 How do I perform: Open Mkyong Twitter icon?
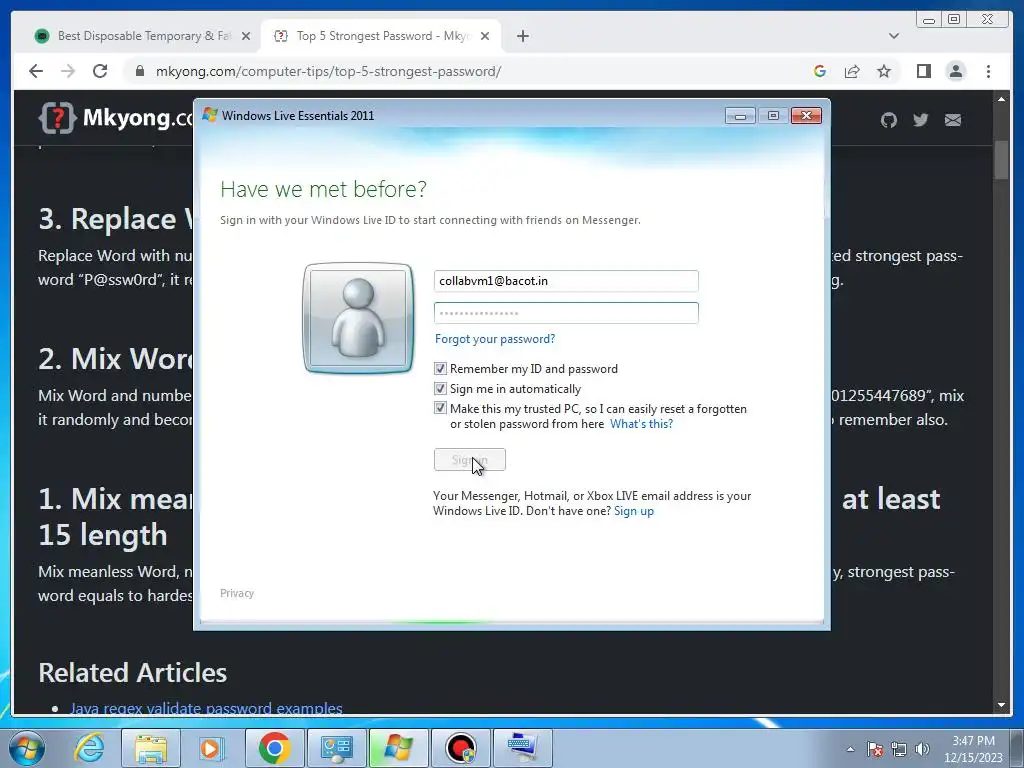(920, 120)
